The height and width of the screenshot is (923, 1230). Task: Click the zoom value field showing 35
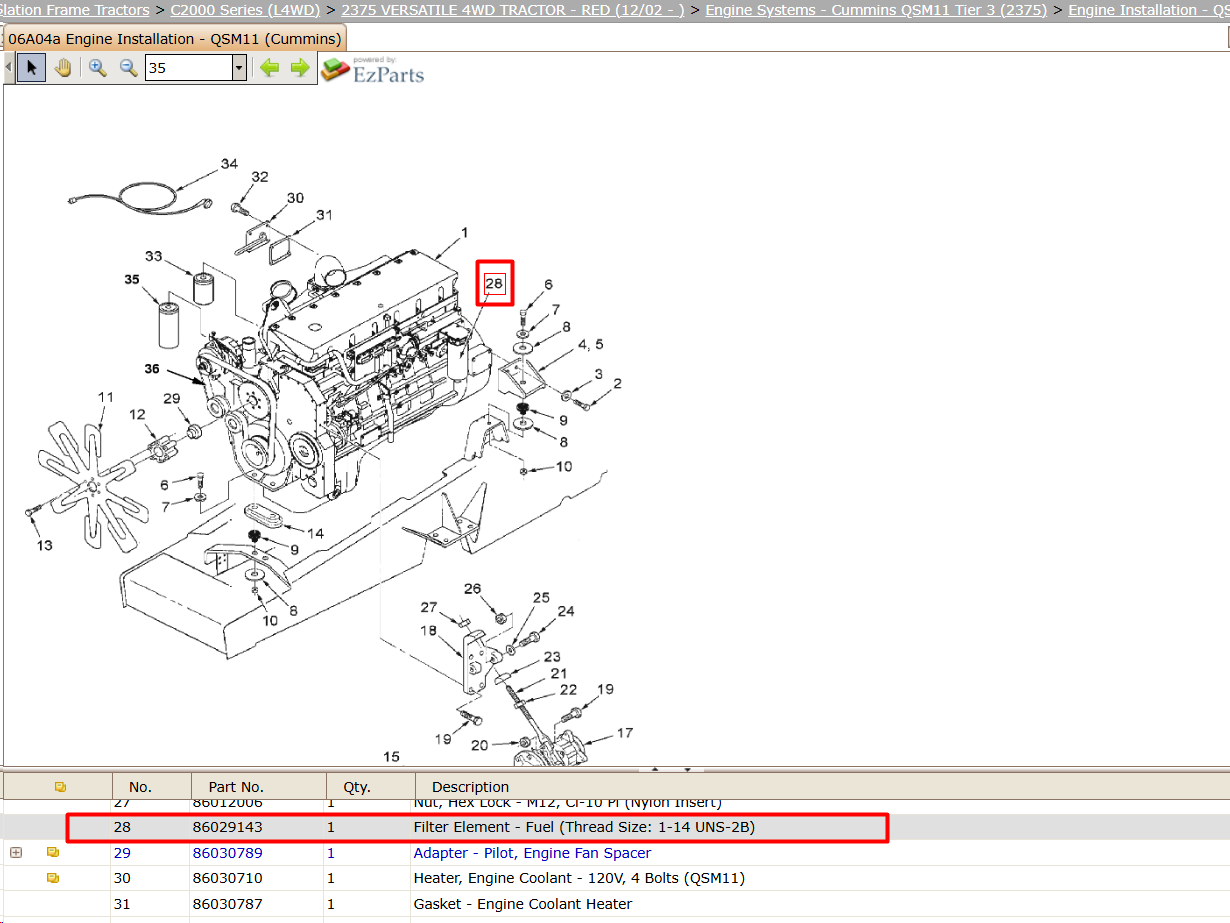[188, 68]
